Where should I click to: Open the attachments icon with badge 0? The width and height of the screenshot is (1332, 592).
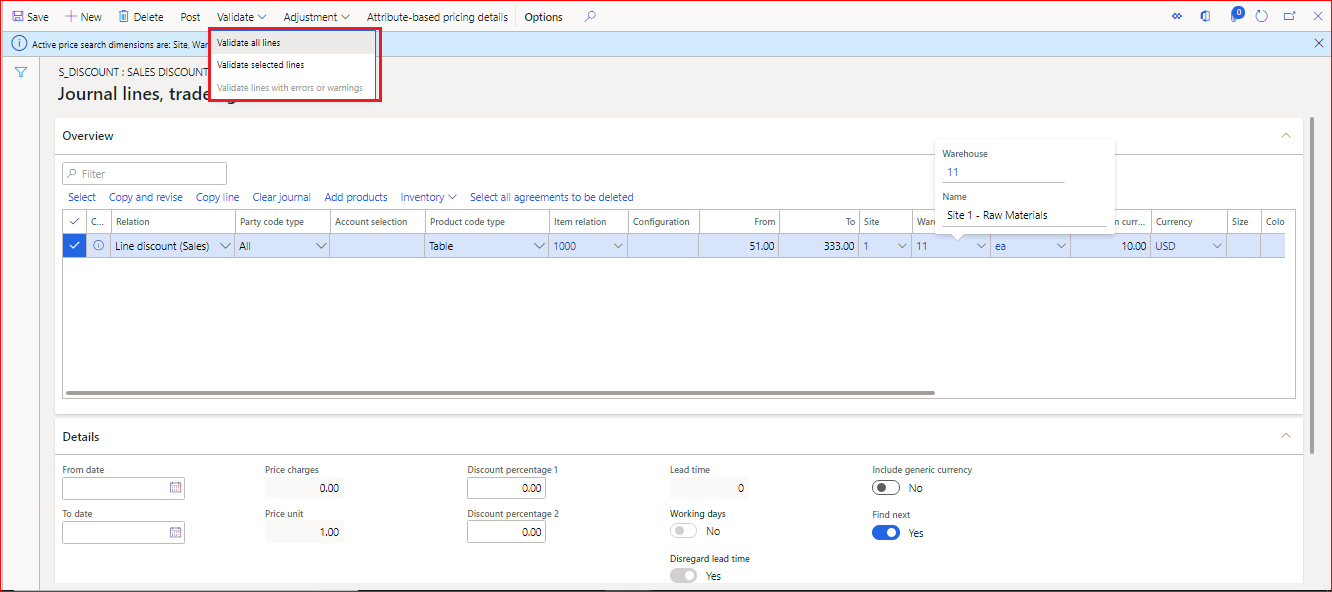[1236, 15]
